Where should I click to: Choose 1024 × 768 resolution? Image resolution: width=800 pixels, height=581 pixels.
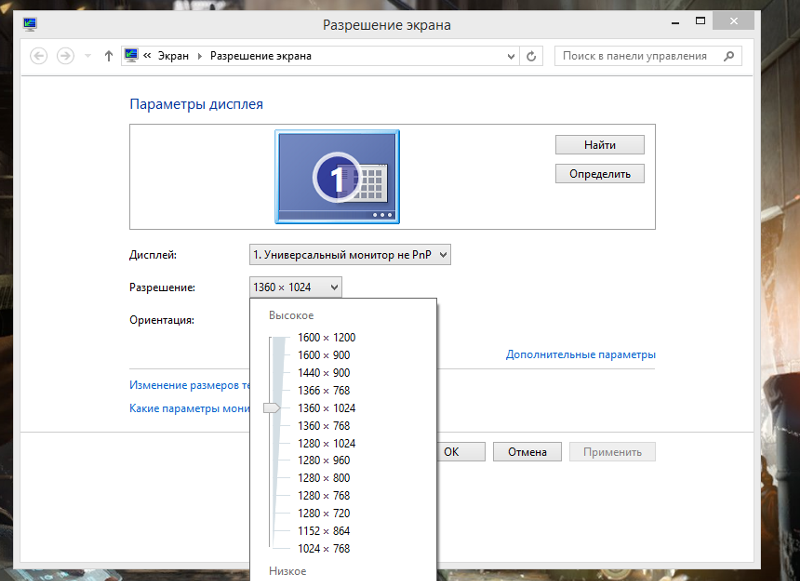tap(324, 549)
